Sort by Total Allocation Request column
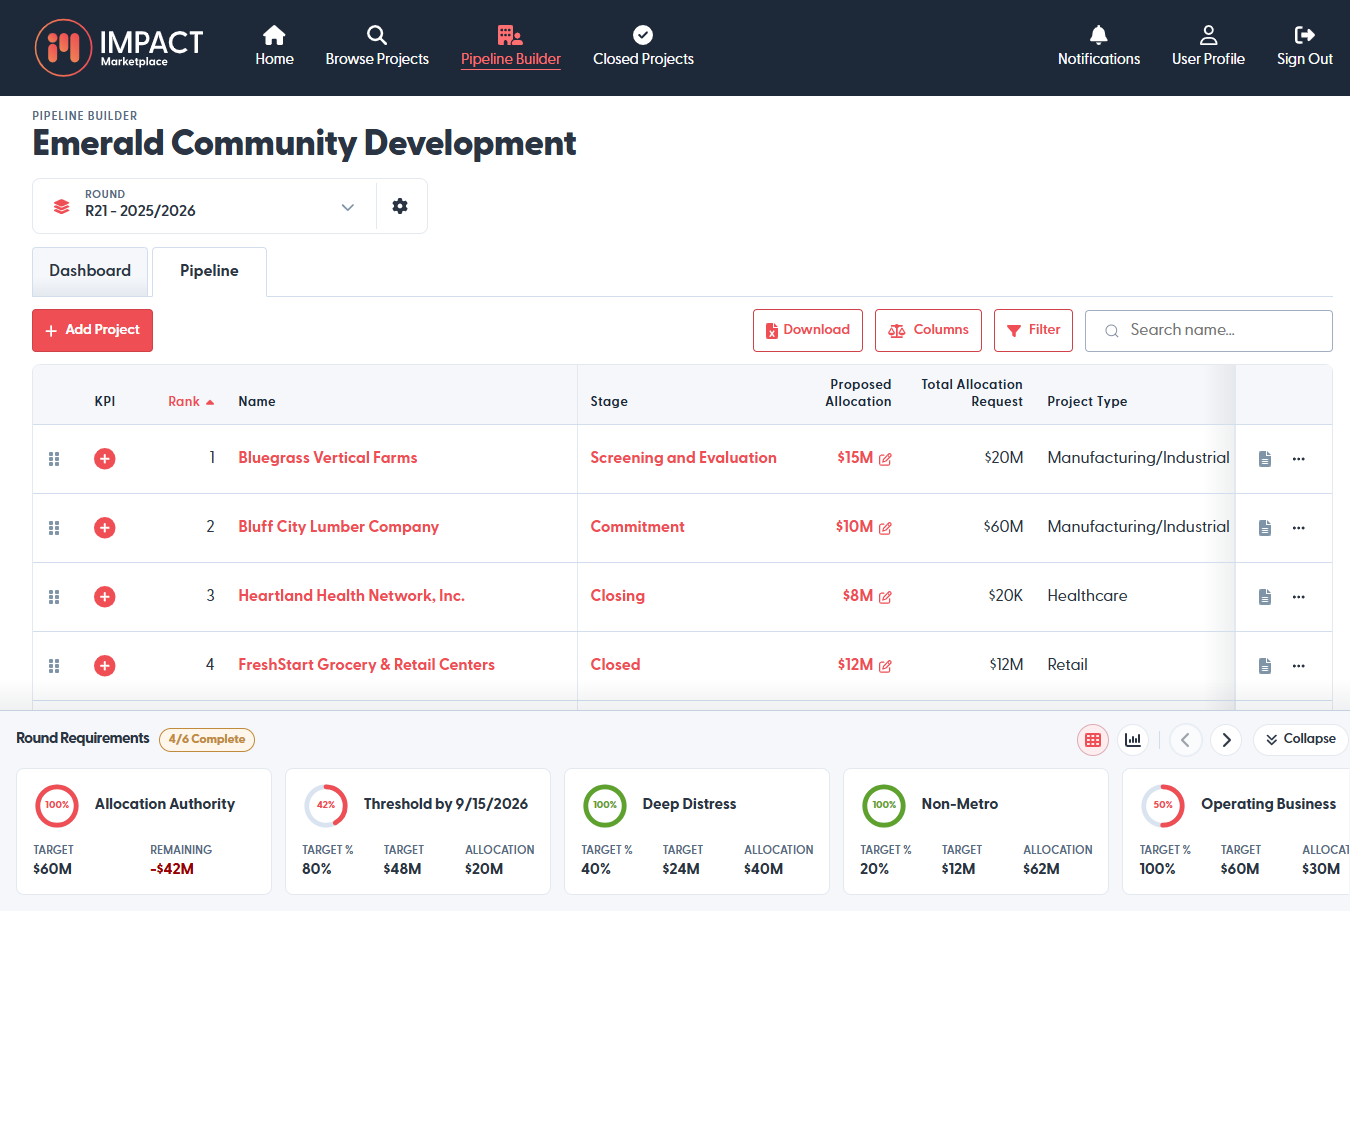The width and height of the screenshot is (1350, 1148). click(x=972, y=393)
